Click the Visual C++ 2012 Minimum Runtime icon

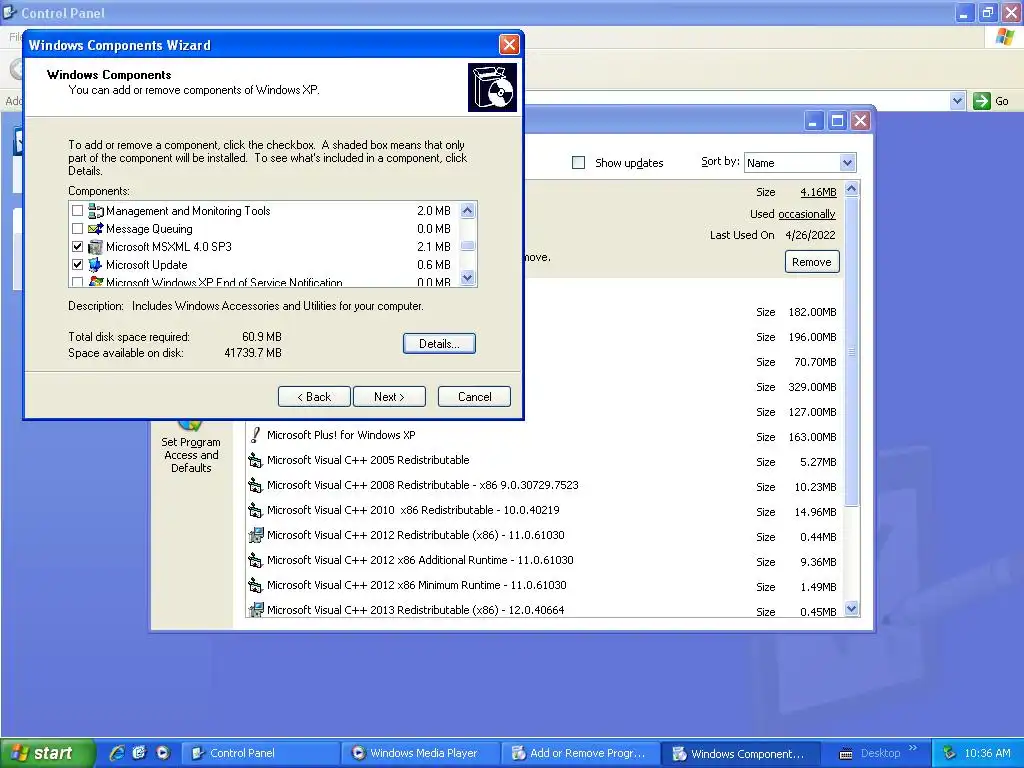(255, 585)
